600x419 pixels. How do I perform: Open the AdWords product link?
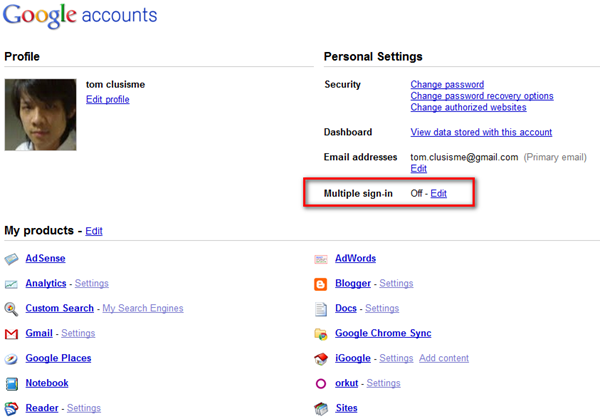coord(355,258)
